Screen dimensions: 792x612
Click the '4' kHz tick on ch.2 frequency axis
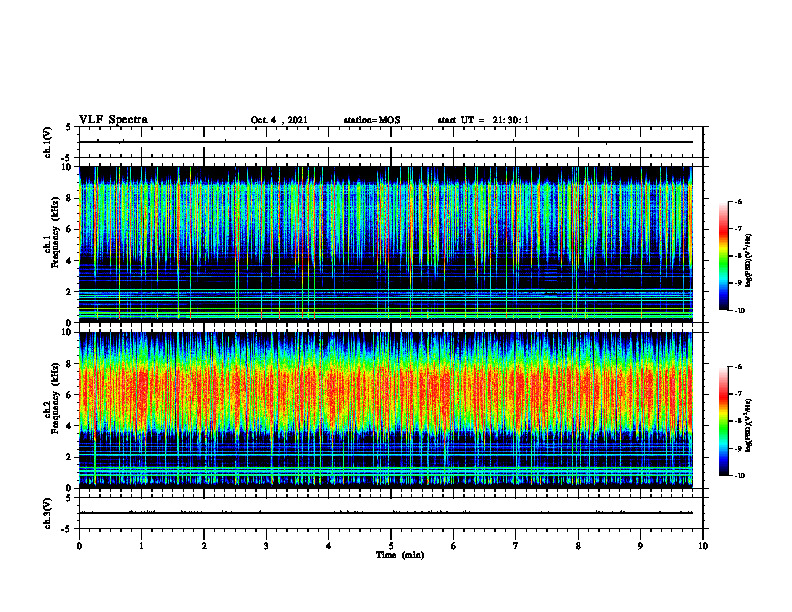tap(70, 426)
